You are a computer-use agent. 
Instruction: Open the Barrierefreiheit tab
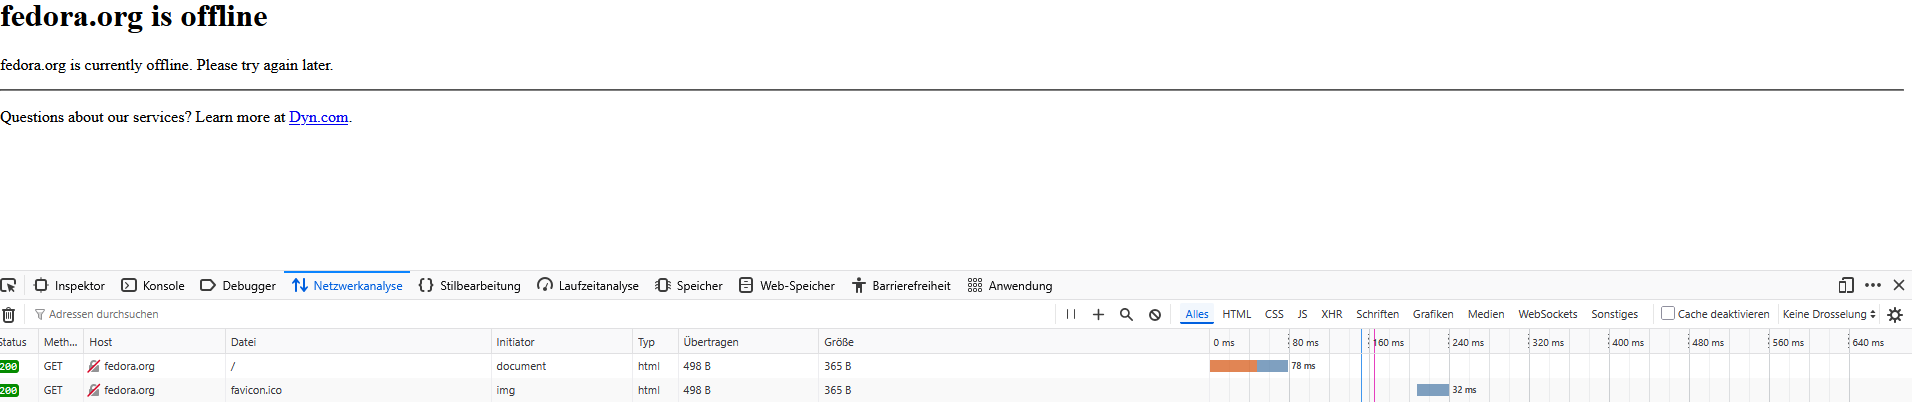point(901,285)
